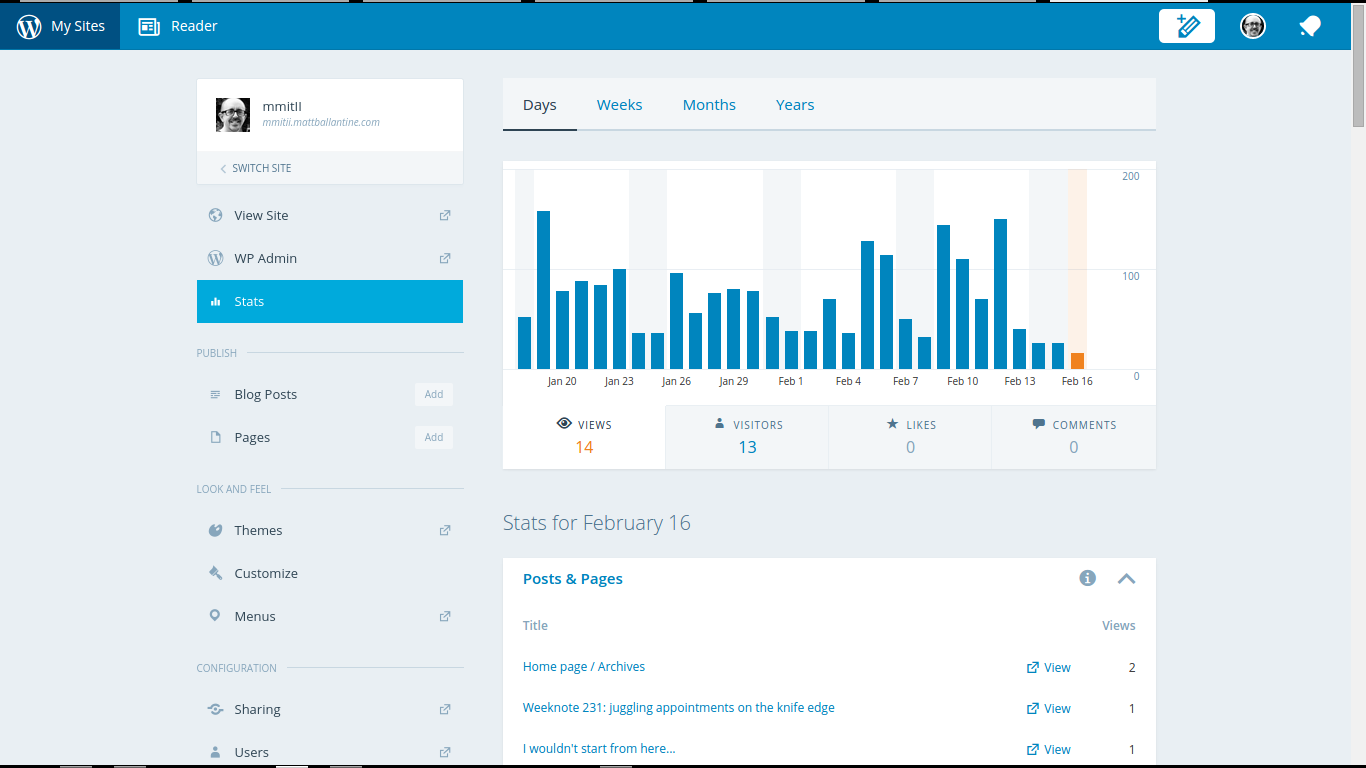This screenshot has width=1366, height=768.
Task: Collapse the Posts & Pages panel chevron
Action: [x=1127, y=578]
